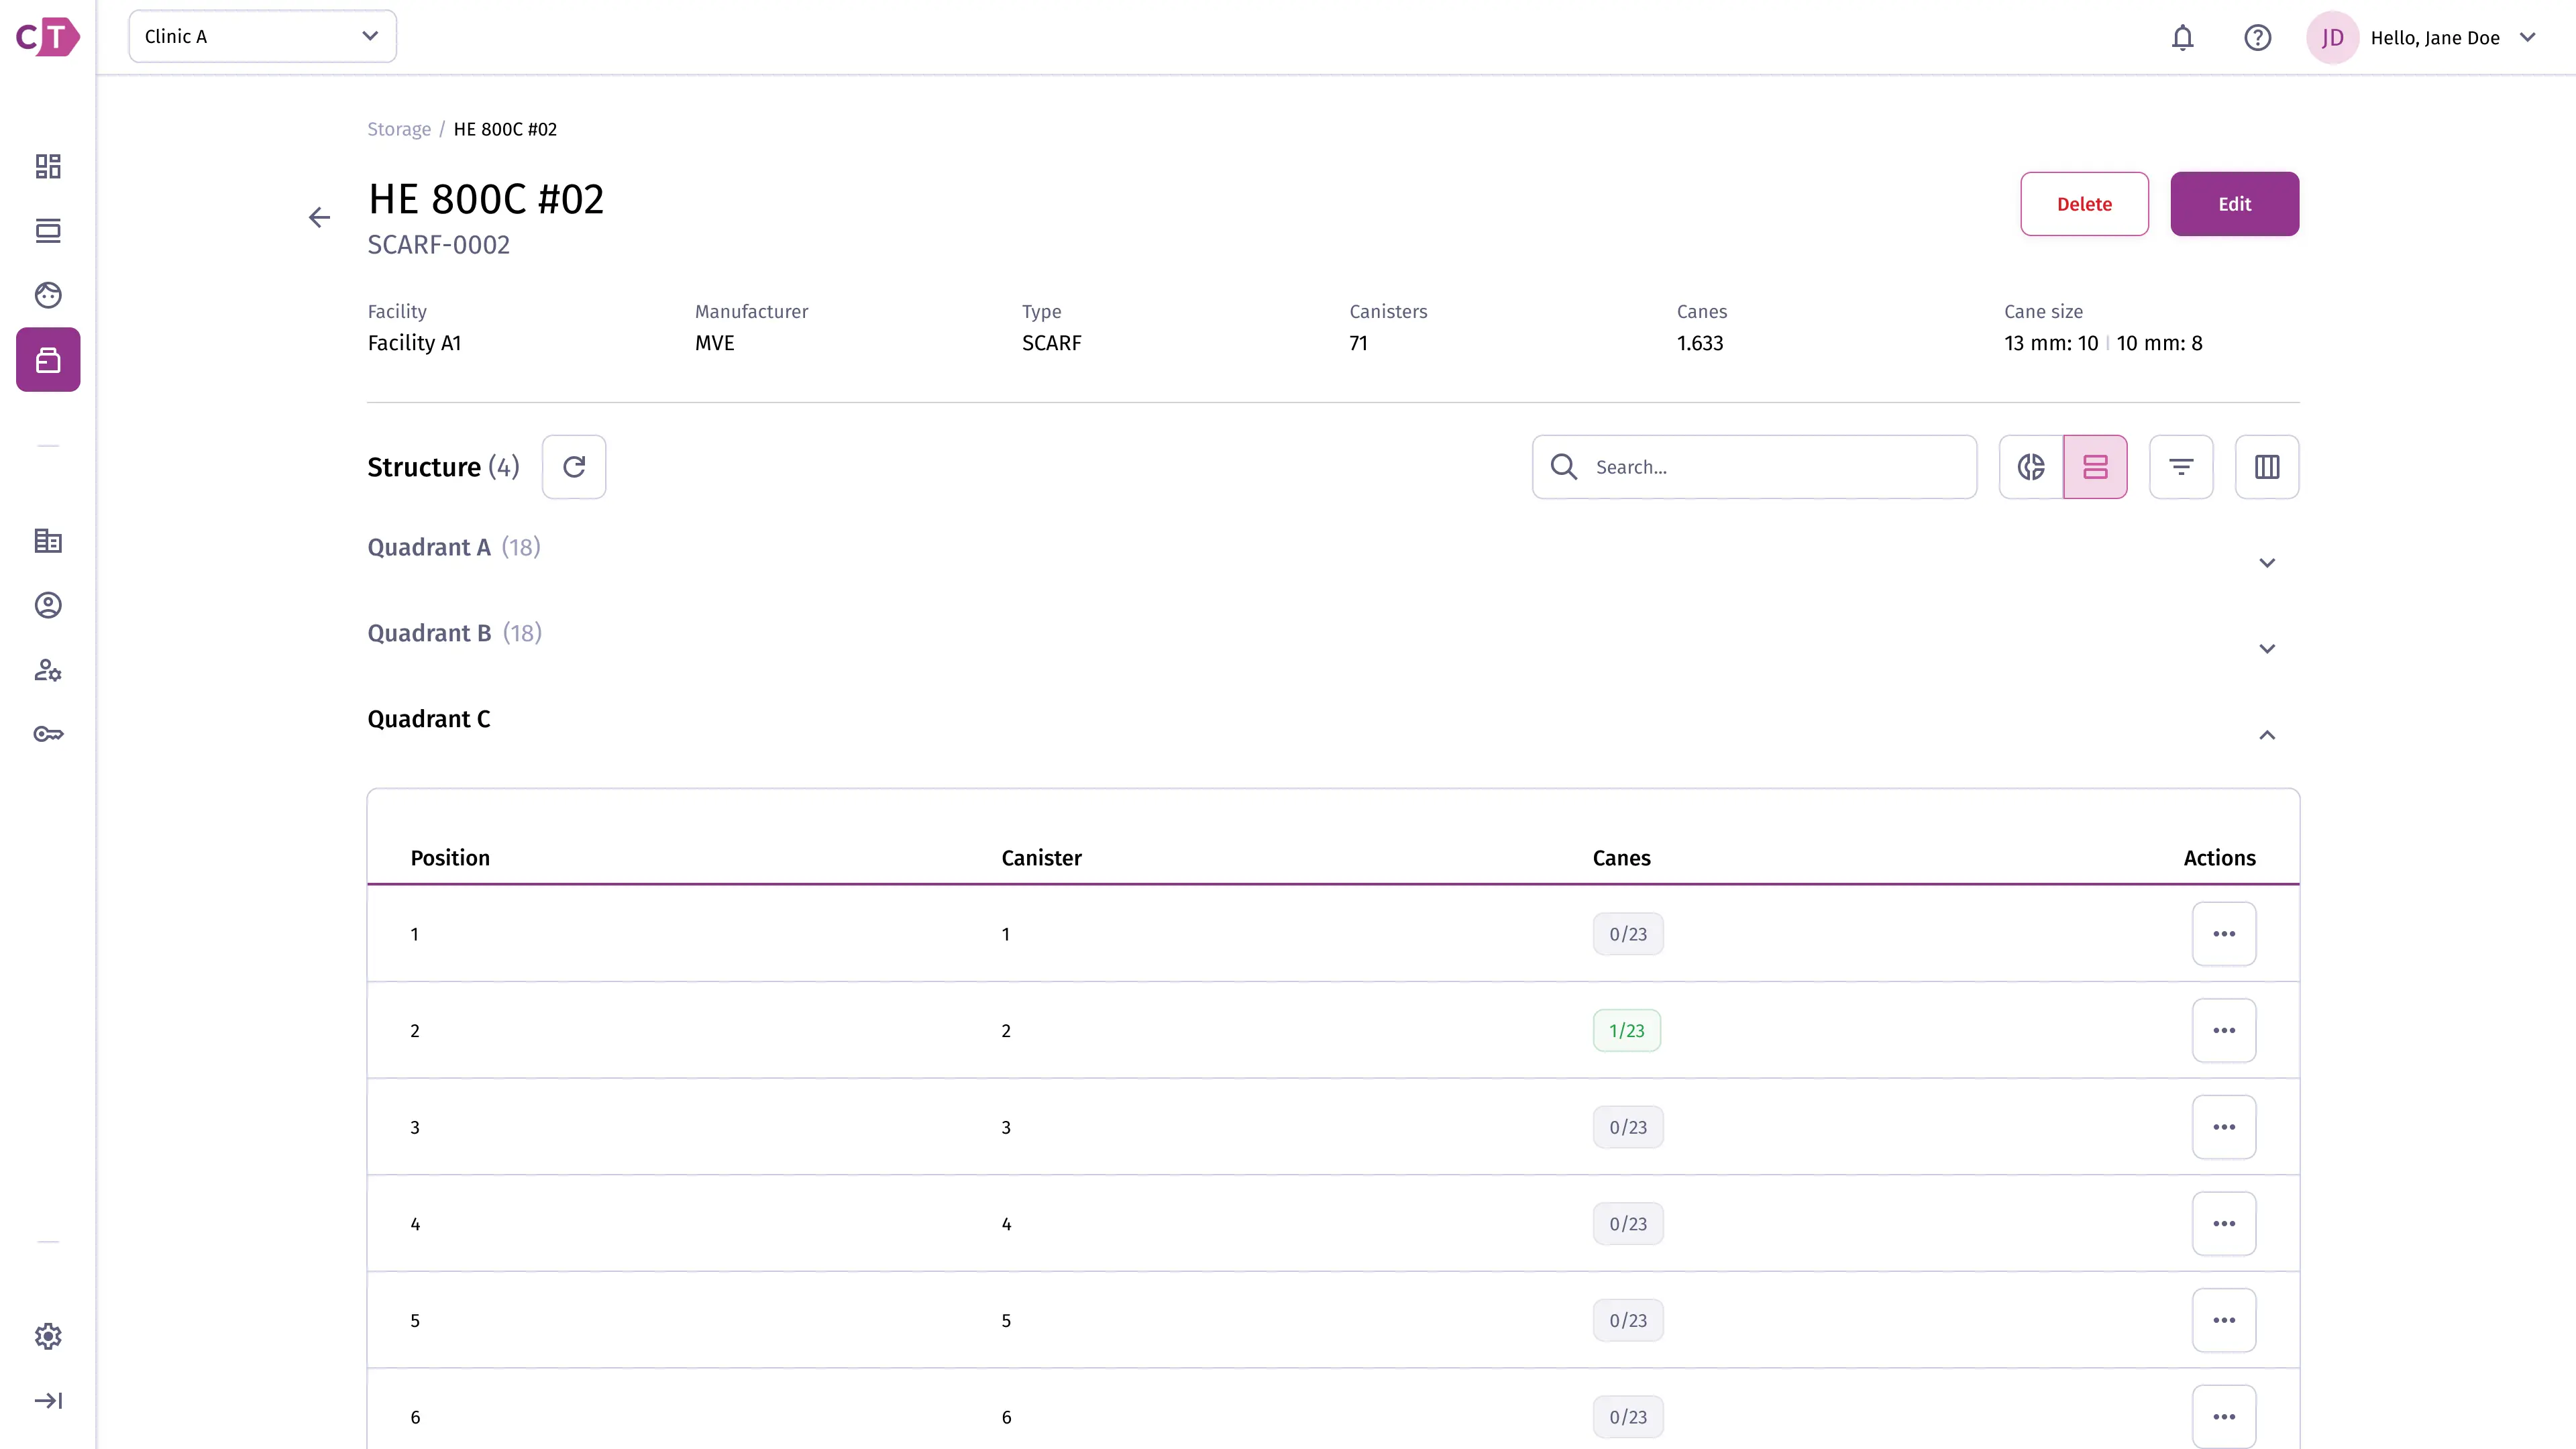Open the Clinic A dropdown
The height and width of the screenshot is (1449, 2576).
coord(262,37)
